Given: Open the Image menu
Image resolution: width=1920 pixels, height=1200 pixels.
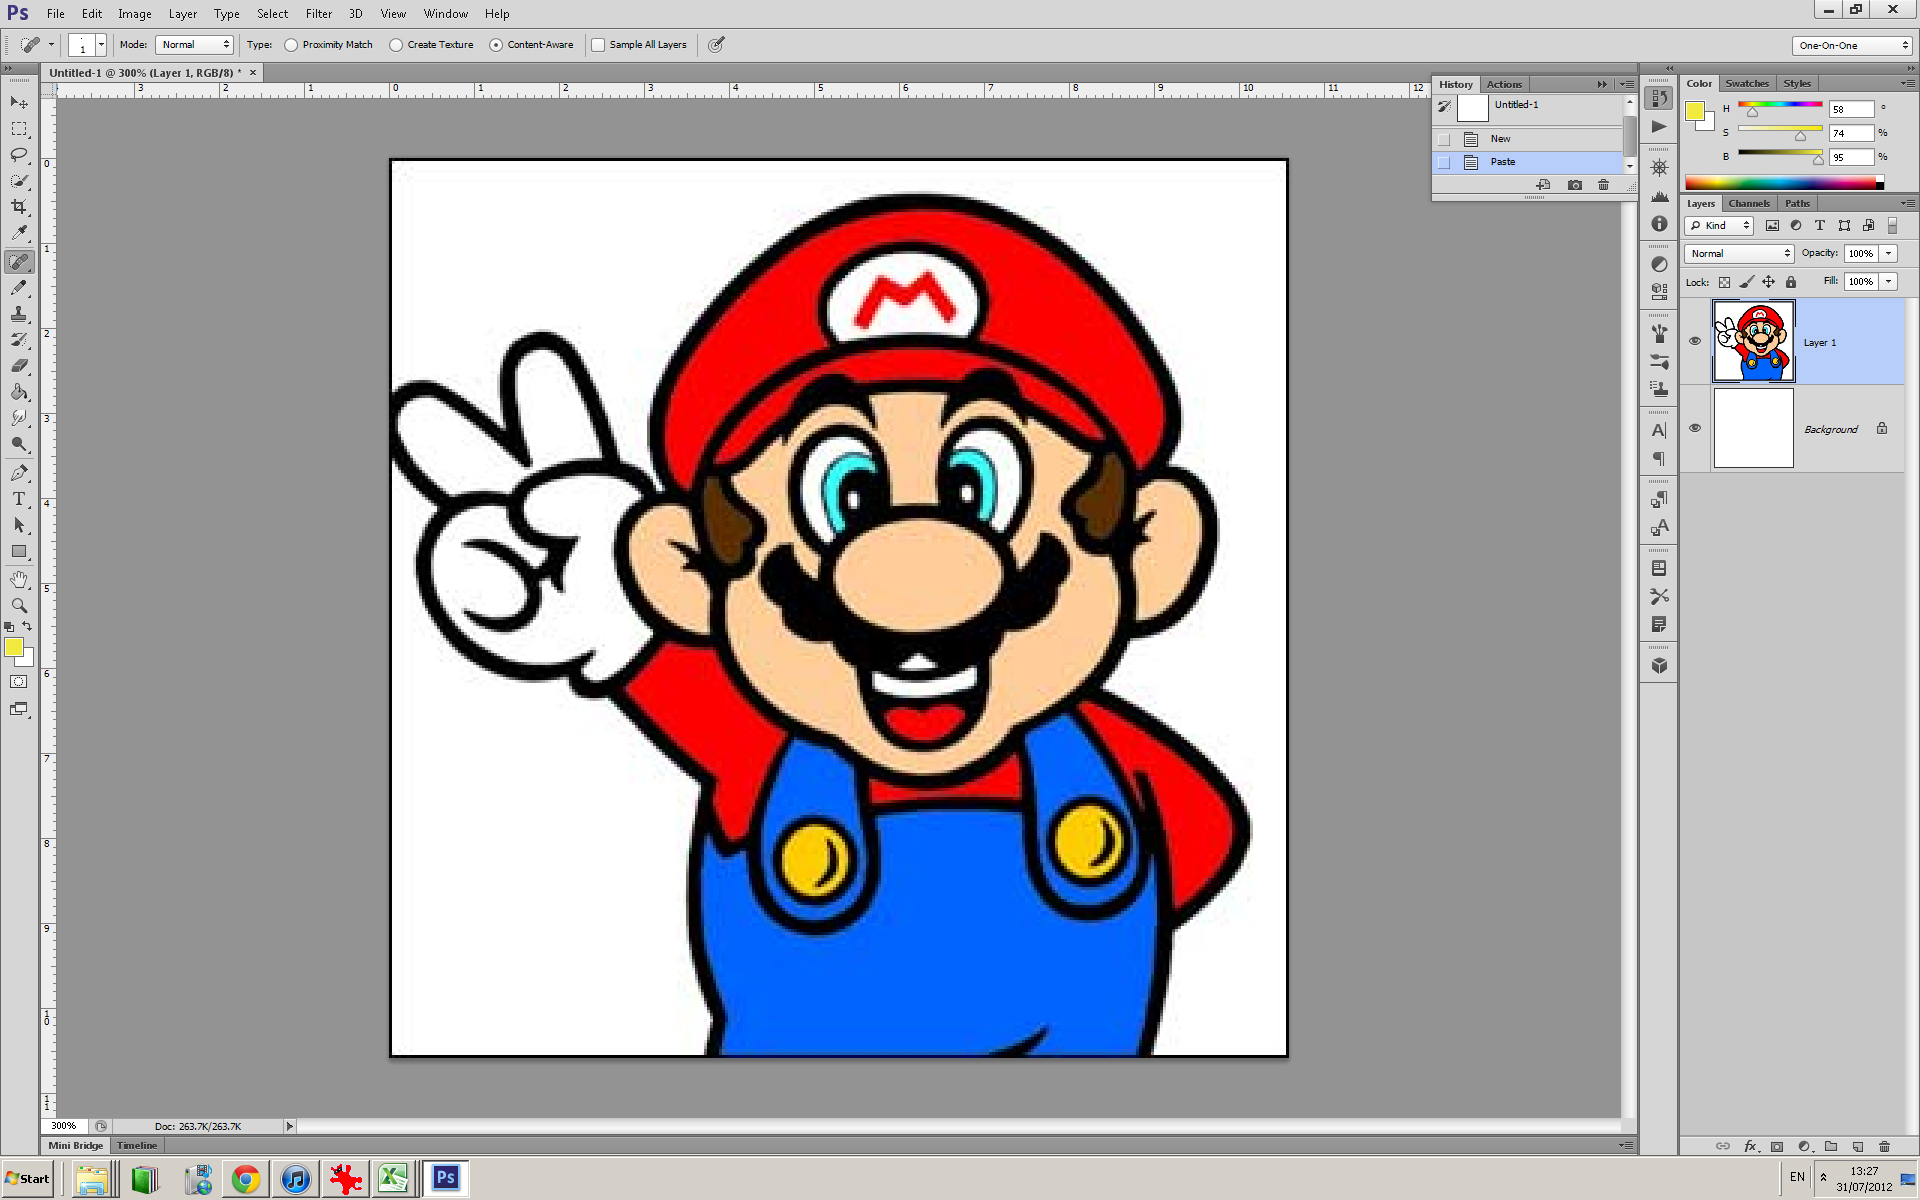Looking at the screenshot, I should [x=135, y=14].
